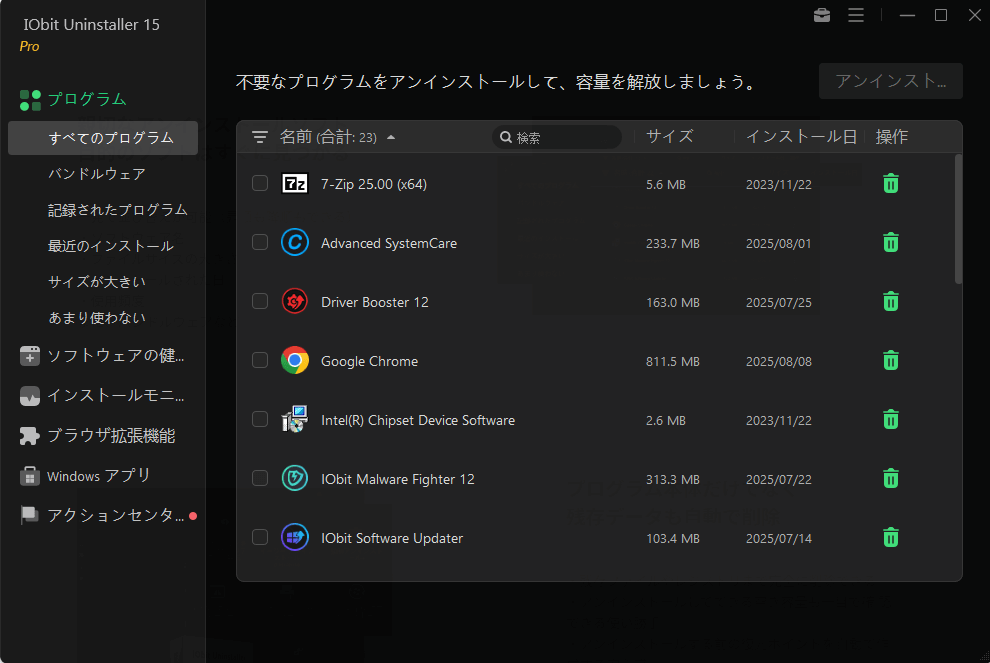Click the filter icon beside 名前 header

coord(259,137)
